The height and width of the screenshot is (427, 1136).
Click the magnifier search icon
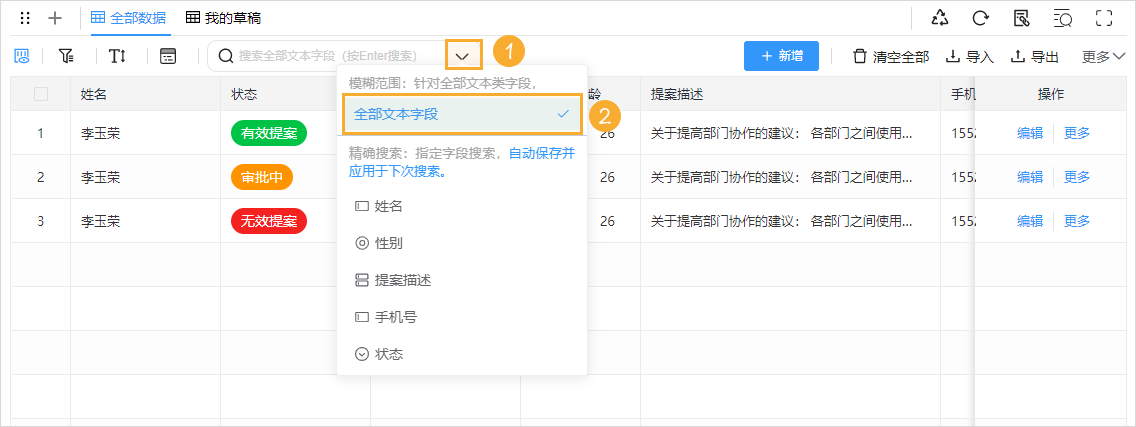coord(226,56)
